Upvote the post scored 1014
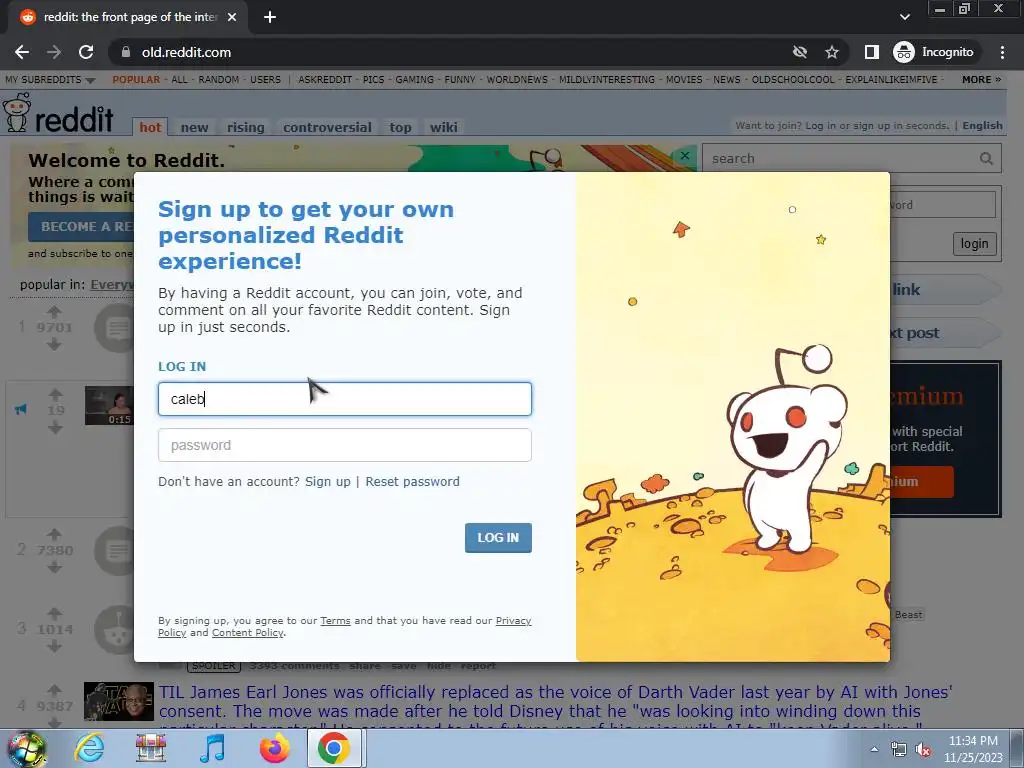The image size is (1024, 768). (x=54, y=613)
